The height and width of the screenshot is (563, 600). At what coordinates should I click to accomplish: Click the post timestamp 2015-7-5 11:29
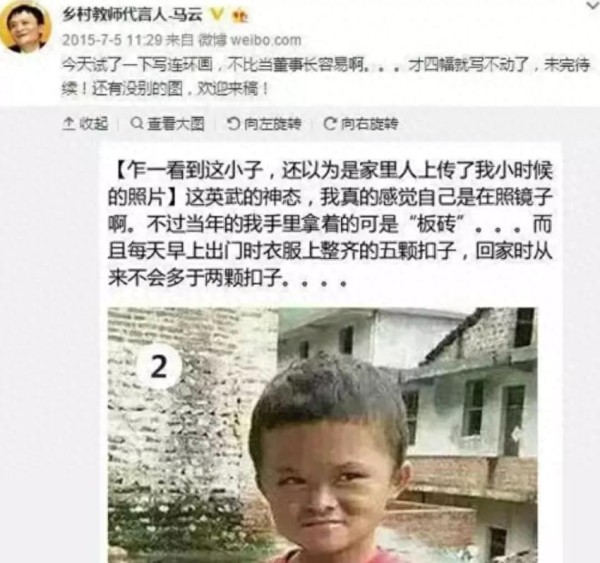tap(112, 40)
